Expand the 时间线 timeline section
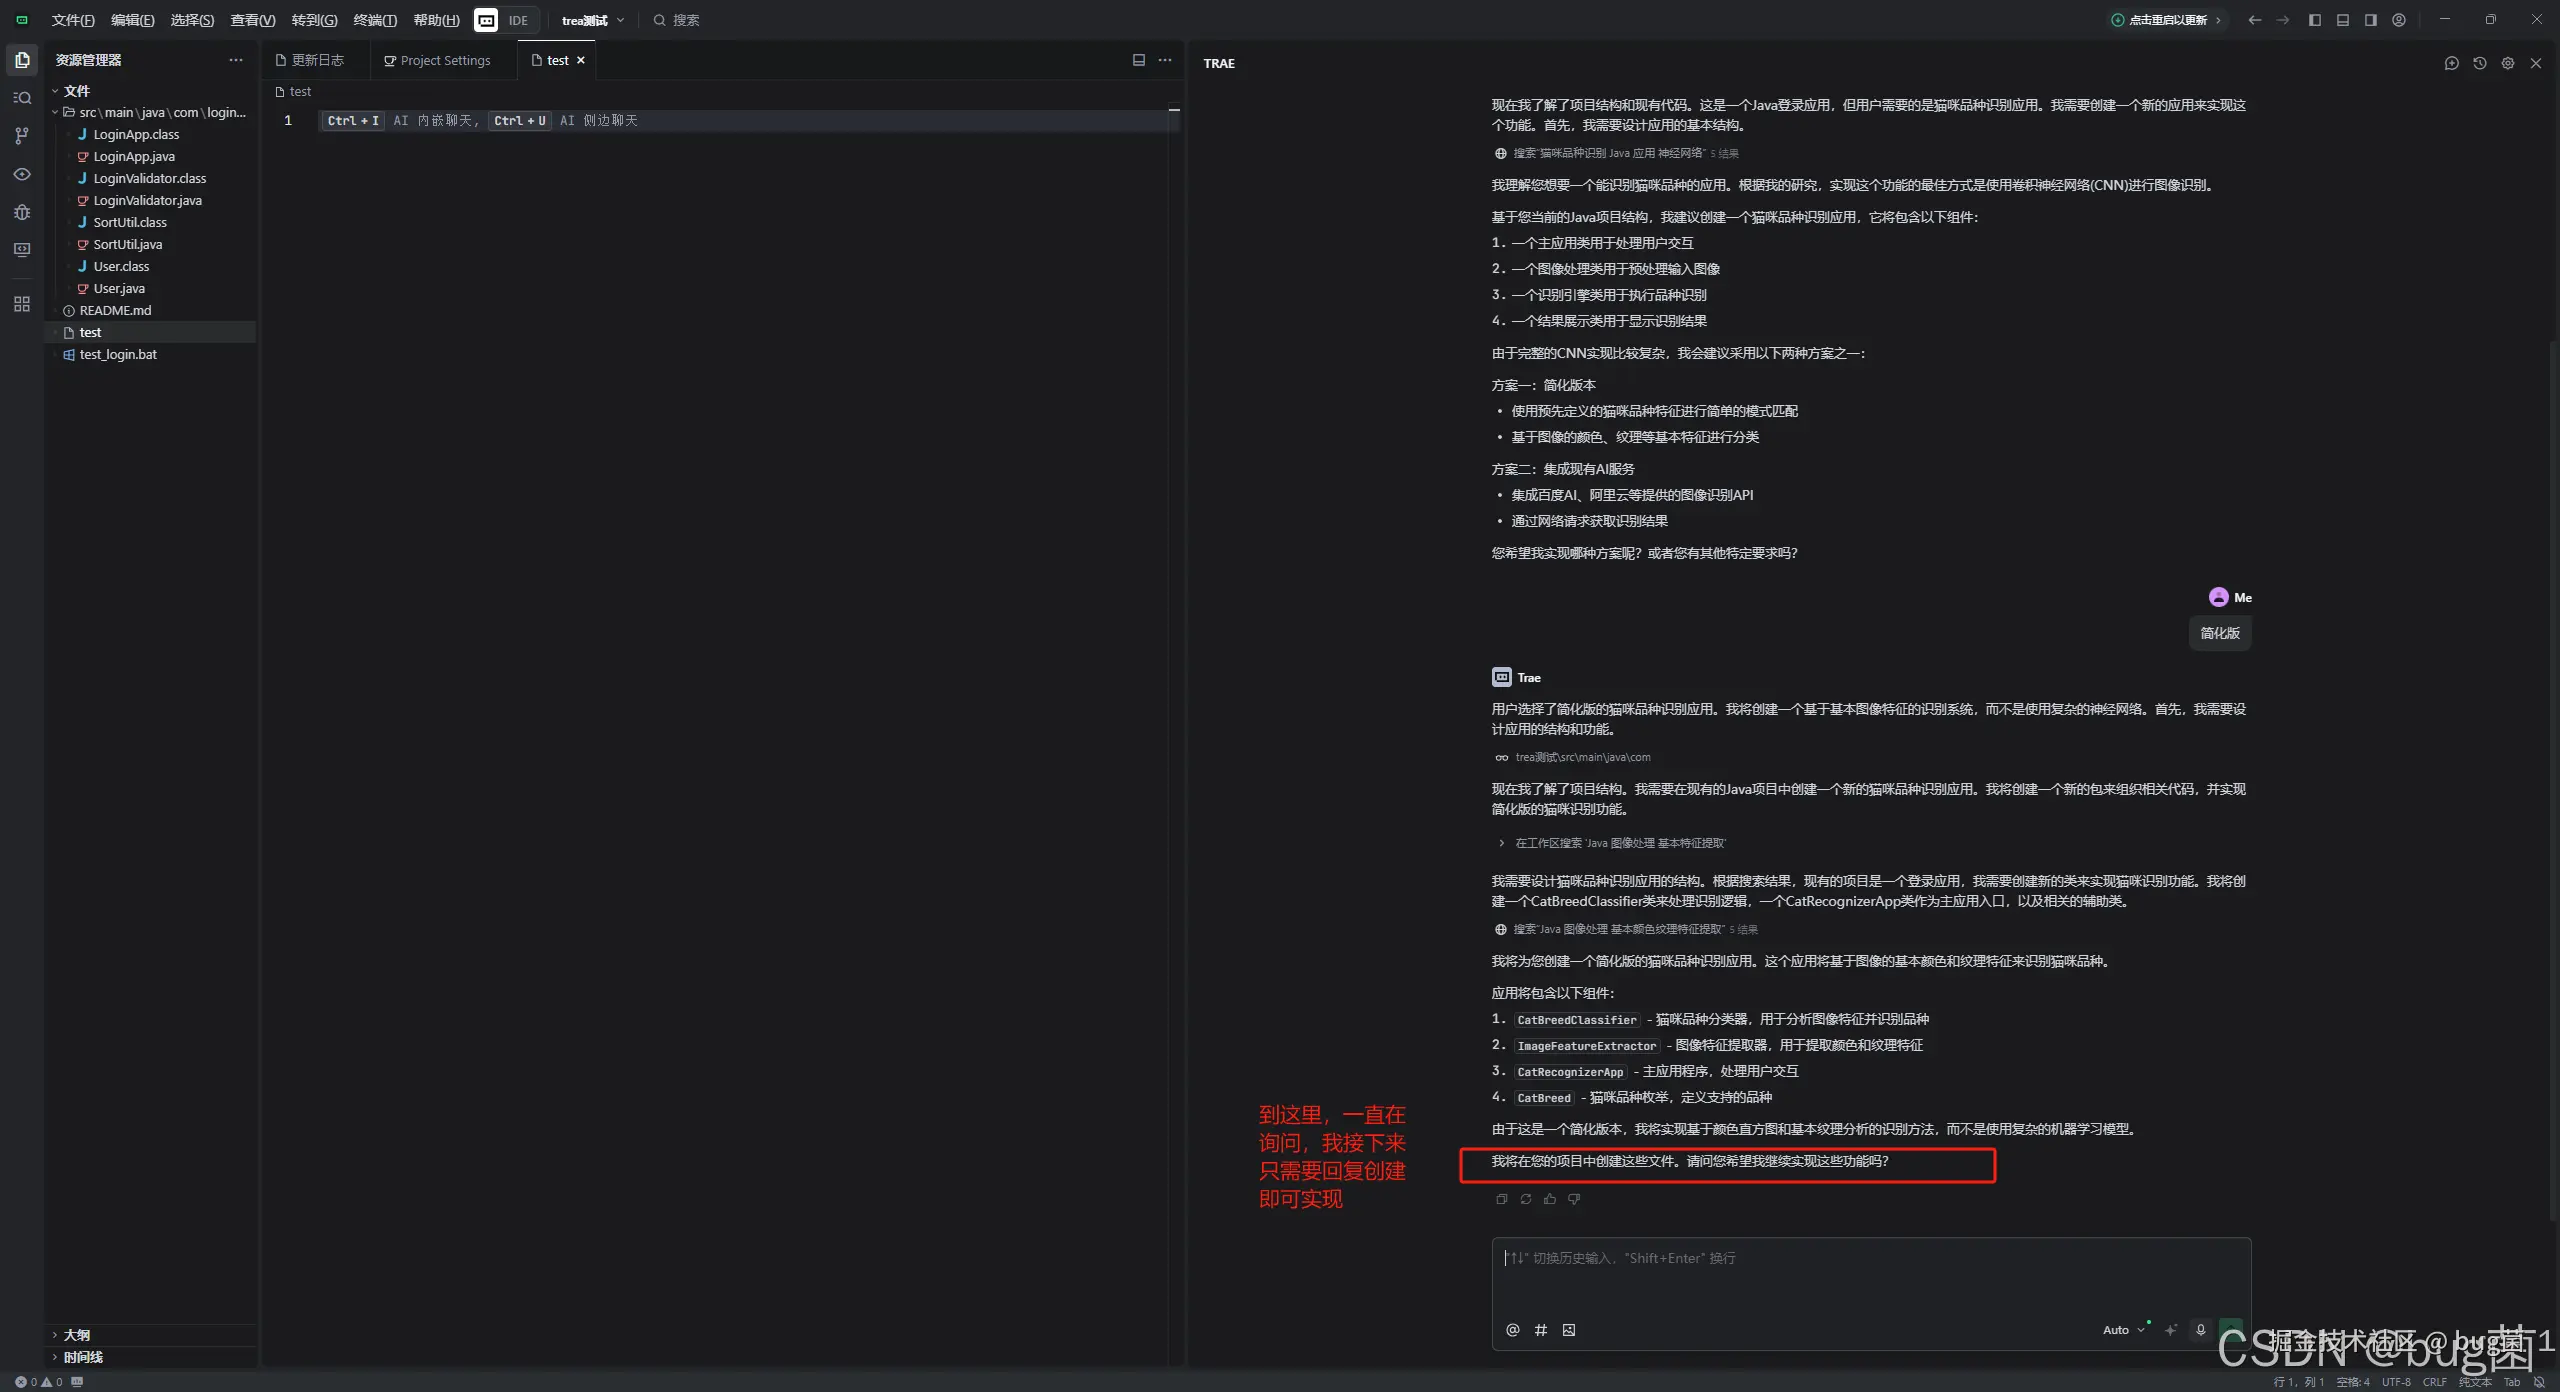The height and width of the screenshot is (1392, 2560). [x=82, y=1357]
